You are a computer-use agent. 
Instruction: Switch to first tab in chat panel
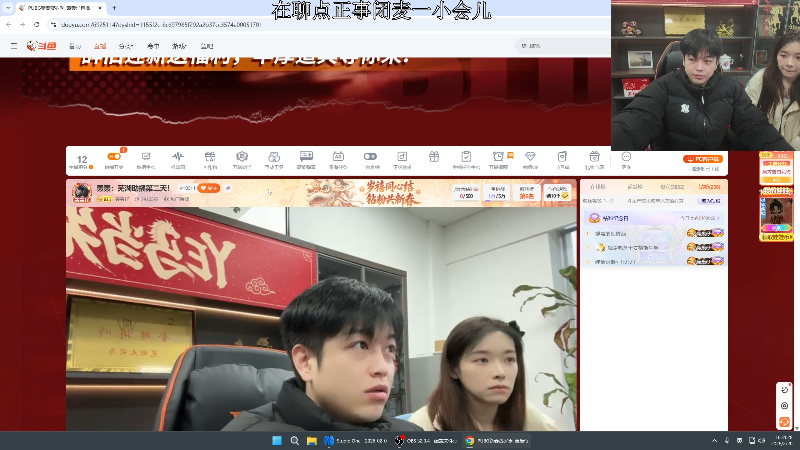point(597,187)
